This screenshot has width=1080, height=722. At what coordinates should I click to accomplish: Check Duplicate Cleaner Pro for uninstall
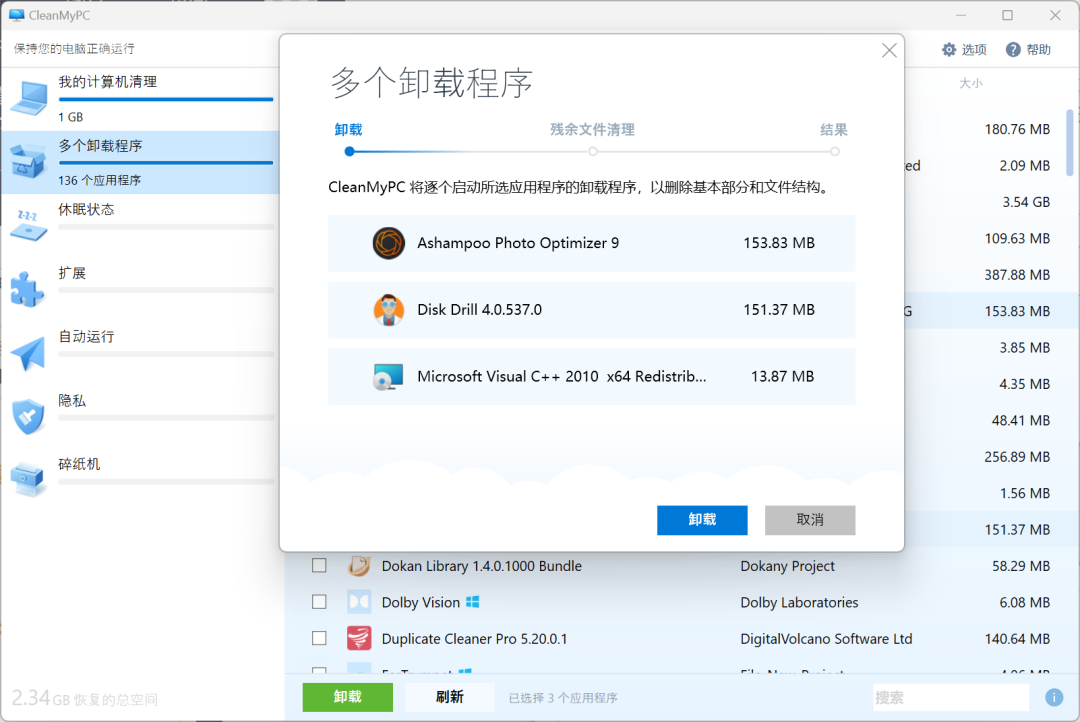pos(319,638)
